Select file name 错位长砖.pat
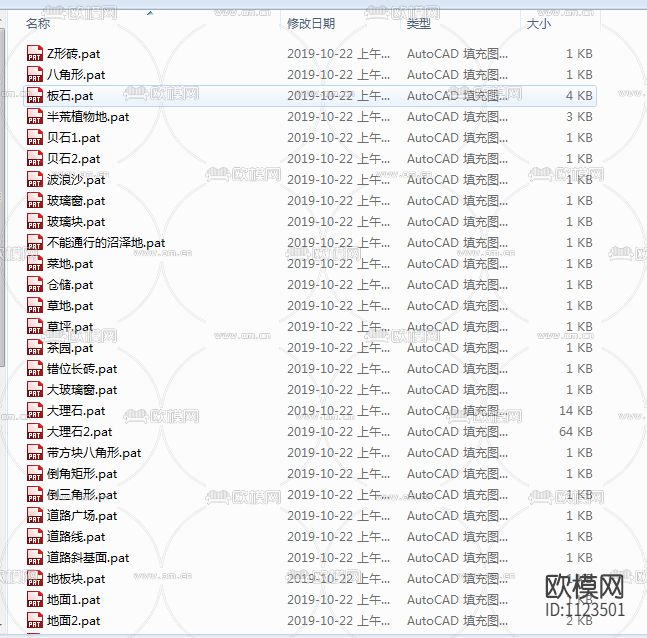This screenshot has height=638, width=647. point(82,369)
